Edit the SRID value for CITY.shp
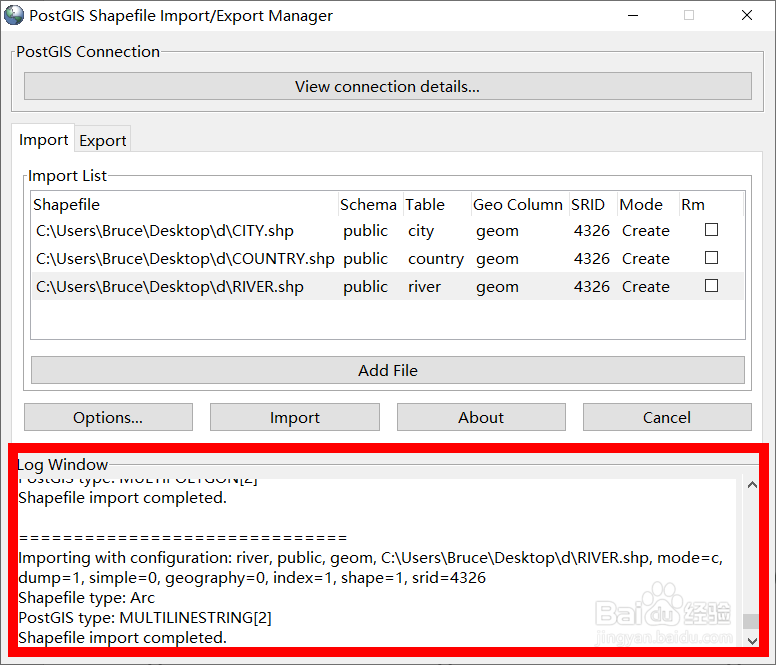Viewport: 776px width, 665px height. point(591,231)
